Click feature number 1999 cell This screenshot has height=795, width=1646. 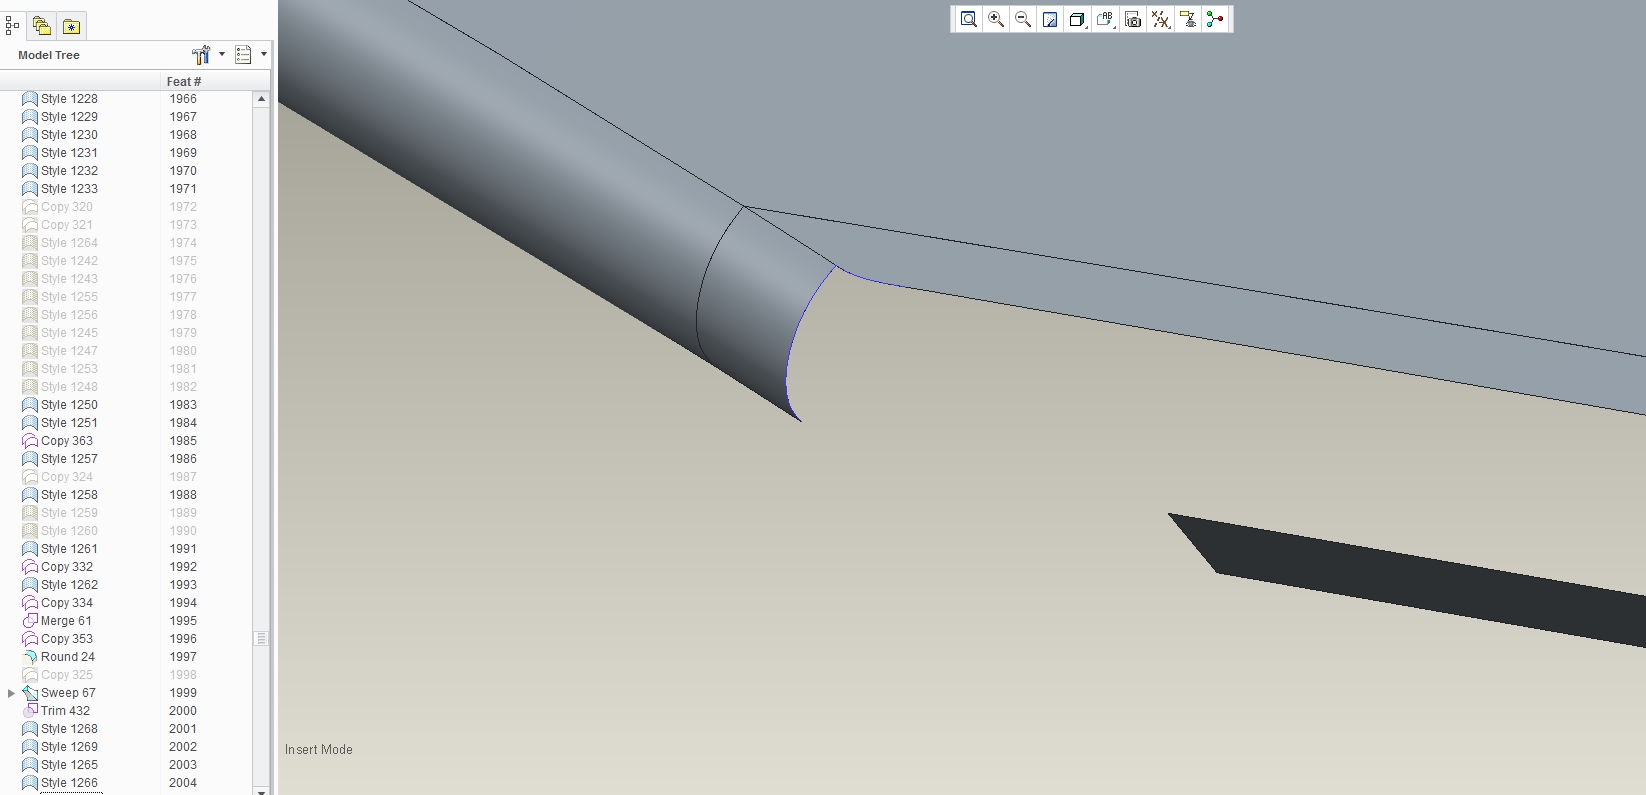tap(183, 693)
